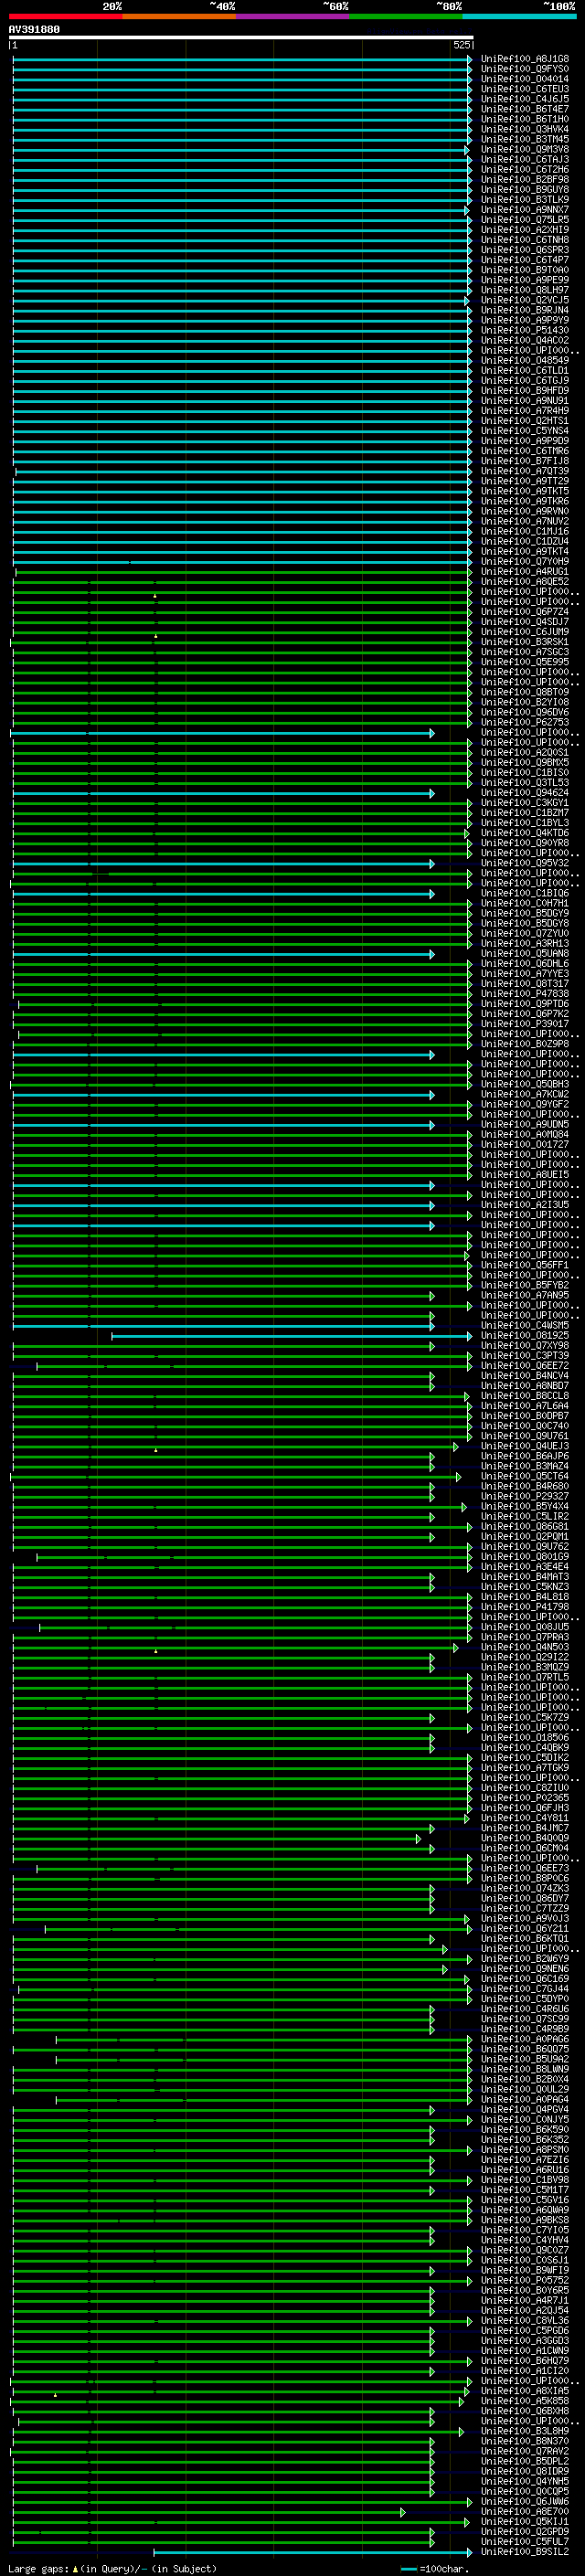Select the UniRef100_A8PSM0 label
Viewport: 585px width, 2576px height.
(525, 2150)
